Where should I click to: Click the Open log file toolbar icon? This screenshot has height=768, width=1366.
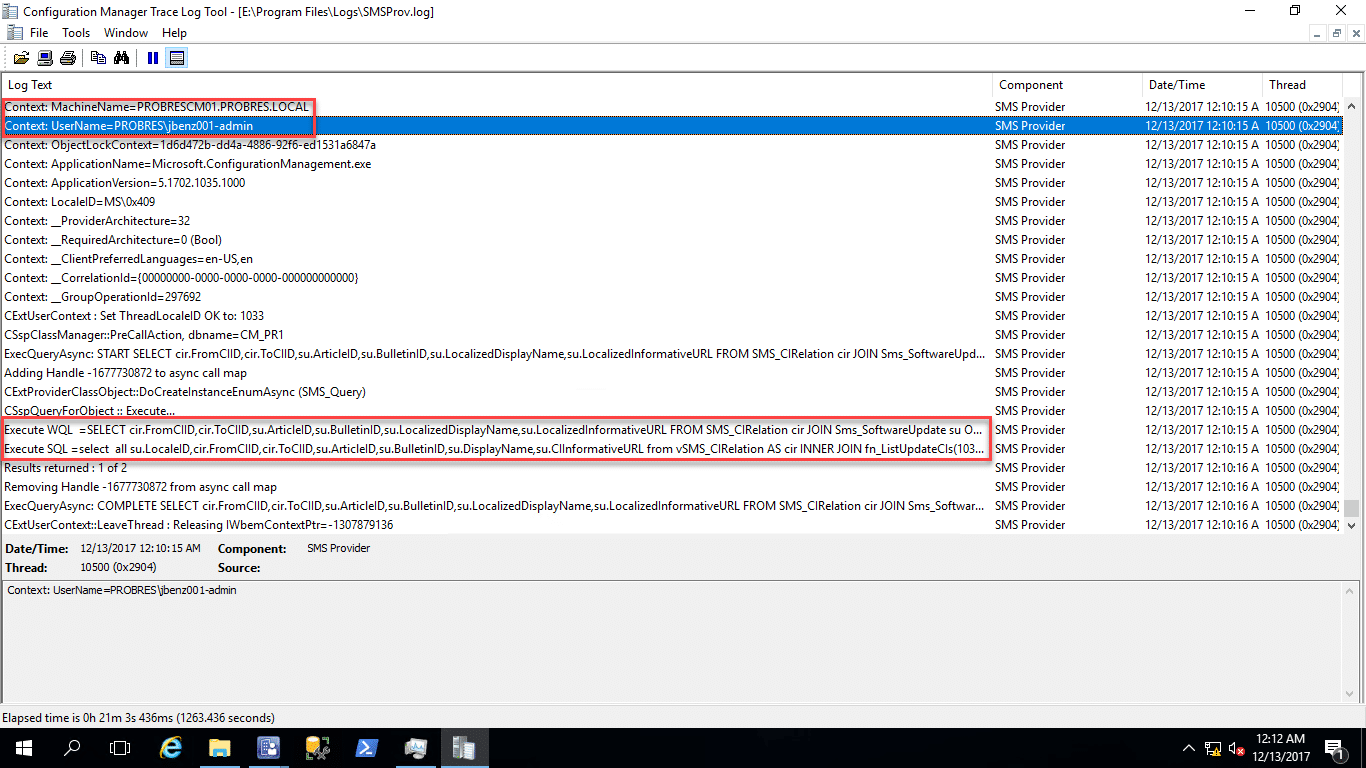21,58
